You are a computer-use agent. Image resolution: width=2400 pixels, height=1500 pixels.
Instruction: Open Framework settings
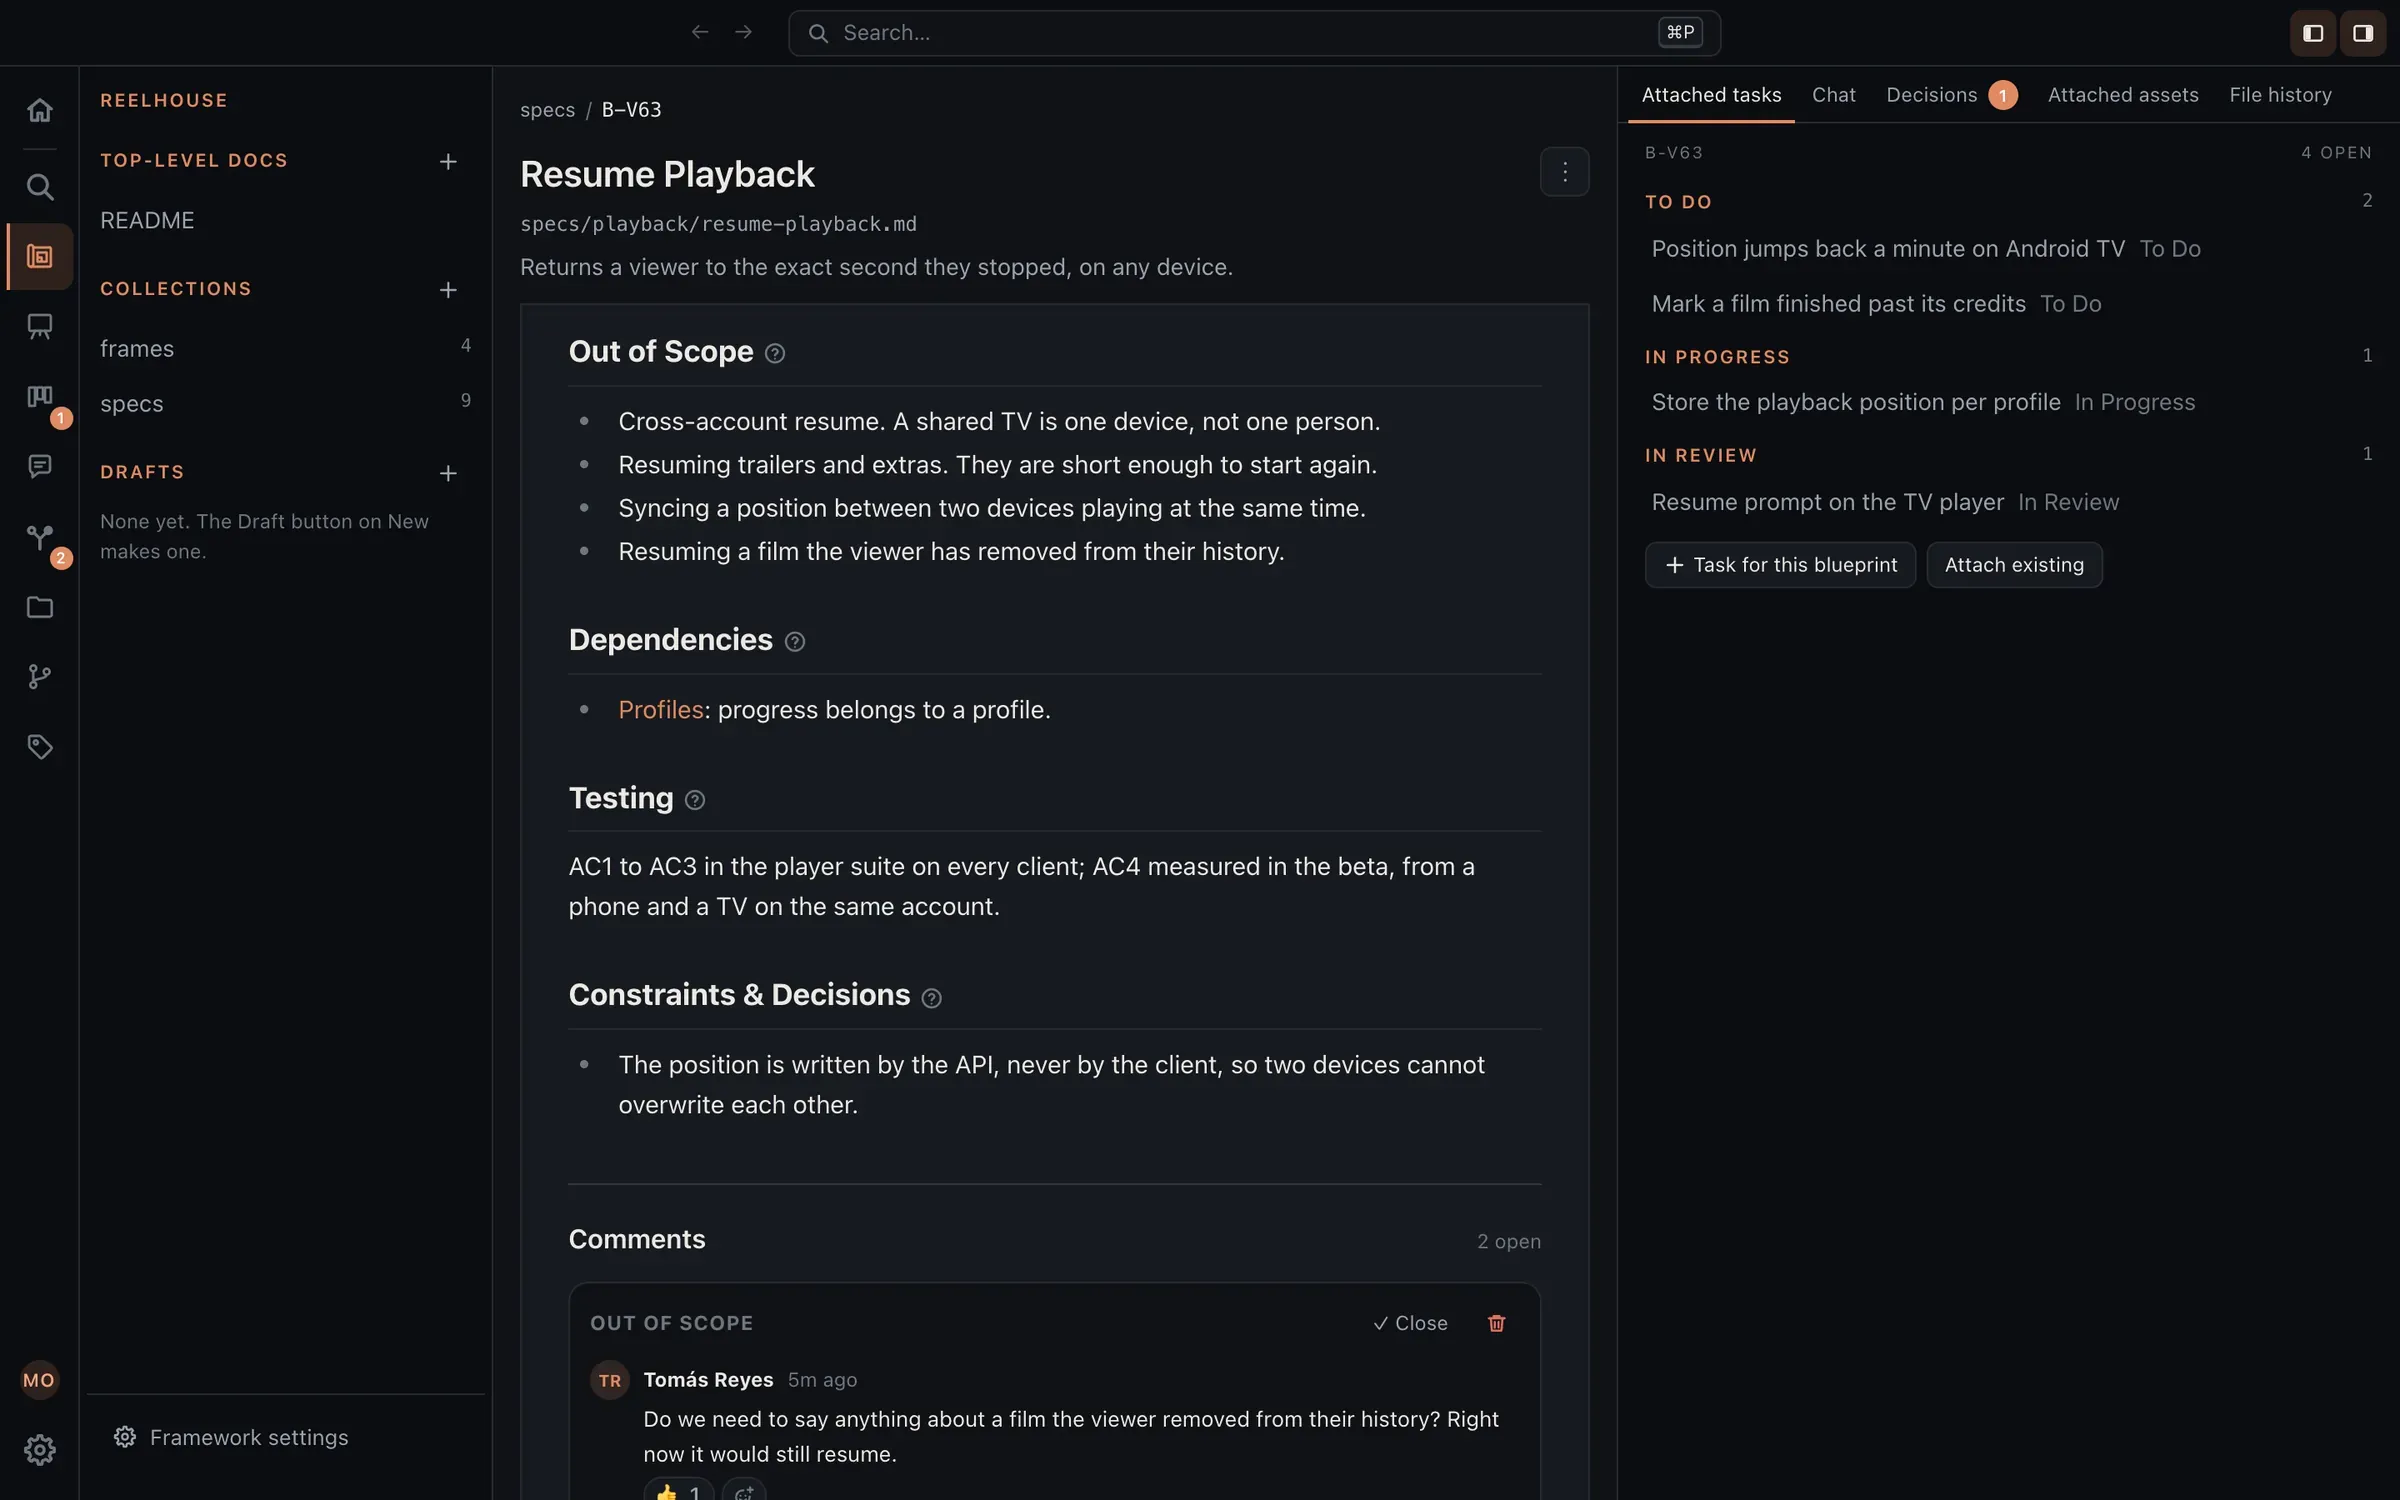pyautogui.click(x=231, y=1437)
